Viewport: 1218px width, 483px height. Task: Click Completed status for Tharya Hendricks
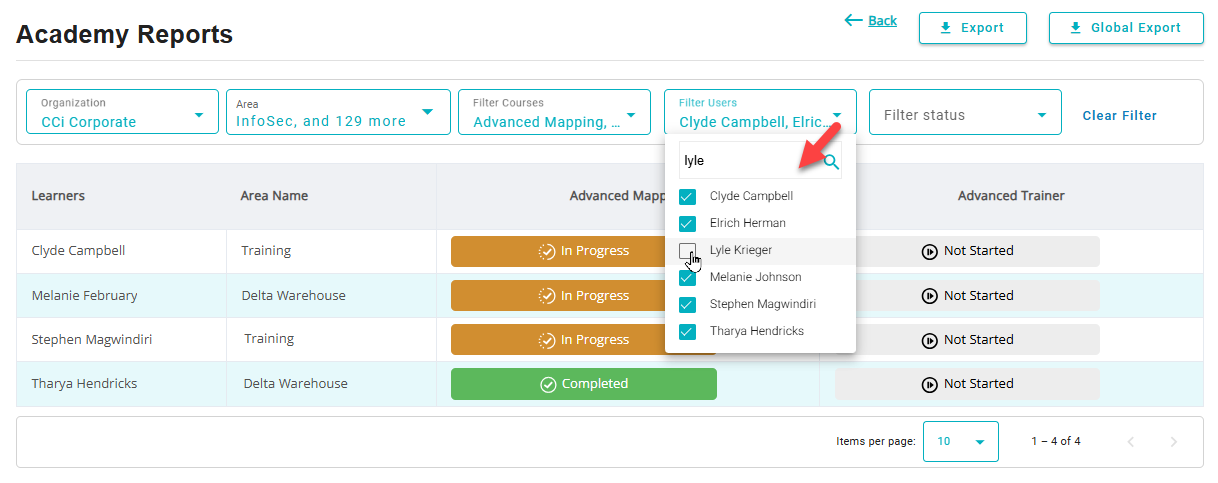click(583, 384)
